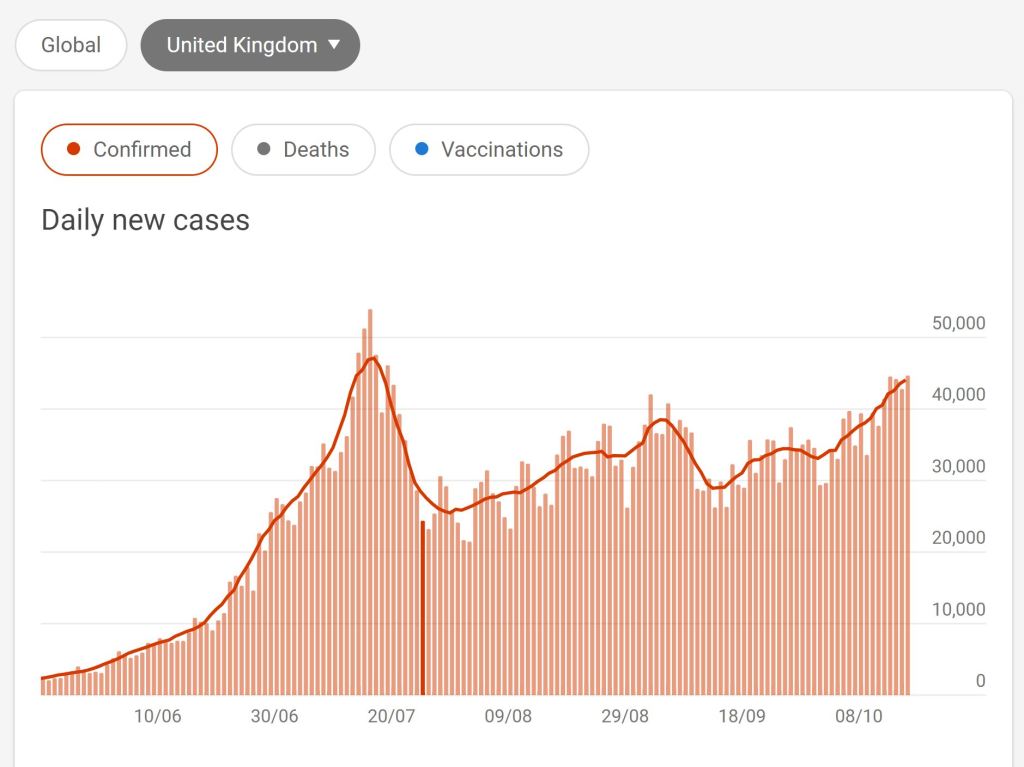Screen dimensions: 1024x767
Task: Click the 20/07 date axis label
Action: 391,716
